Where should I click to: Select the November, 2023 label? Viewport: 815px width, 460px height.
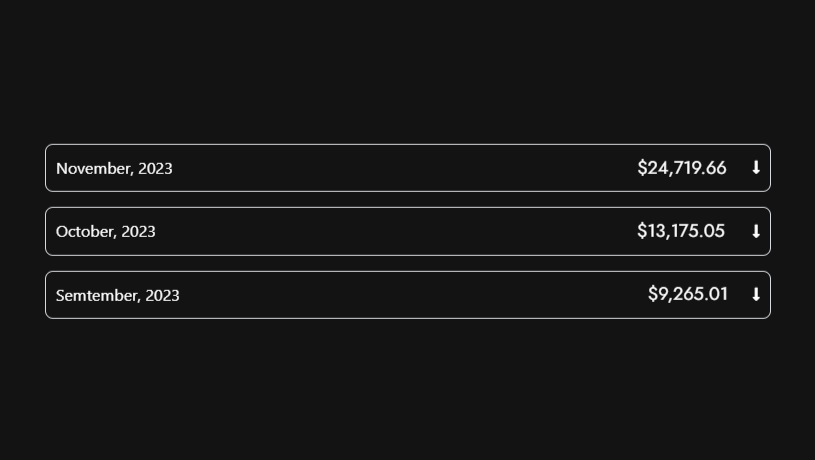tap(114, 168)
